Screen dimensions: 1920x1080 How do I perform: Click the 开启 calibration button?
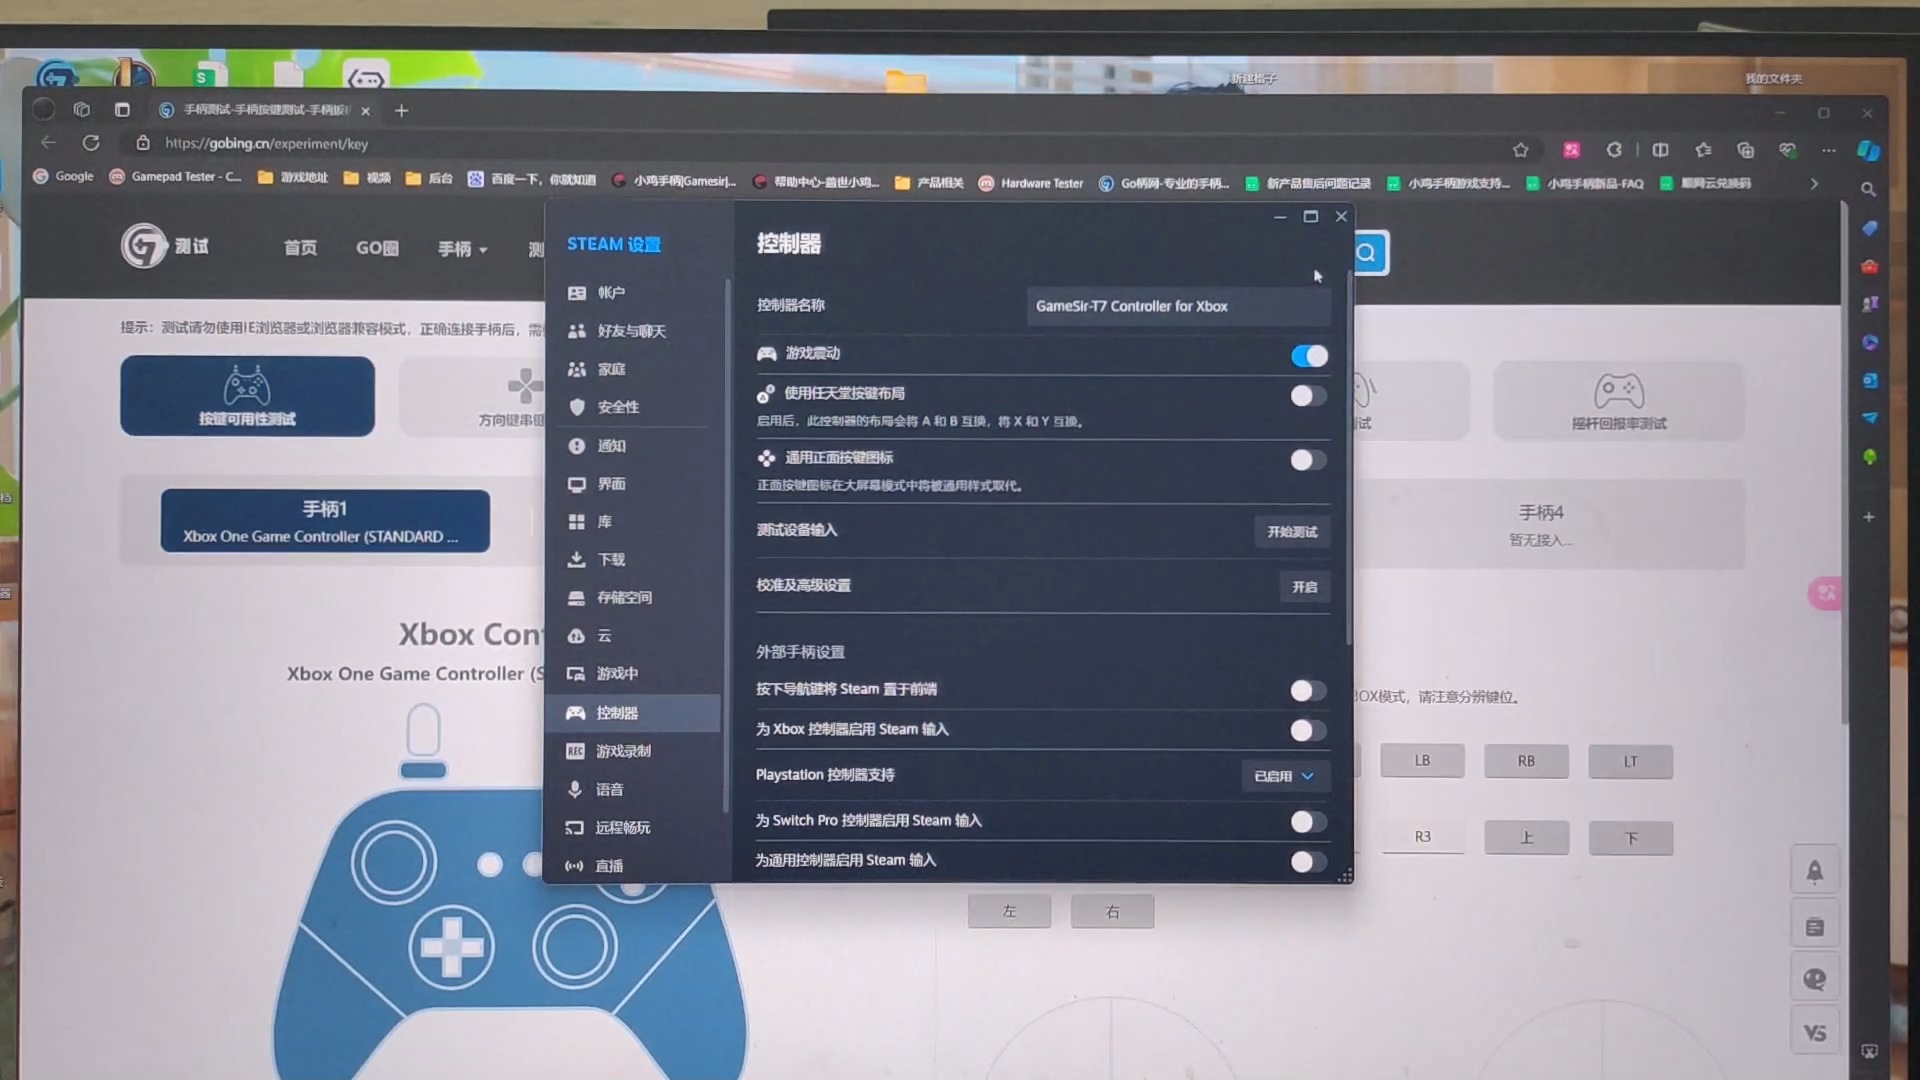point(1304,587)
